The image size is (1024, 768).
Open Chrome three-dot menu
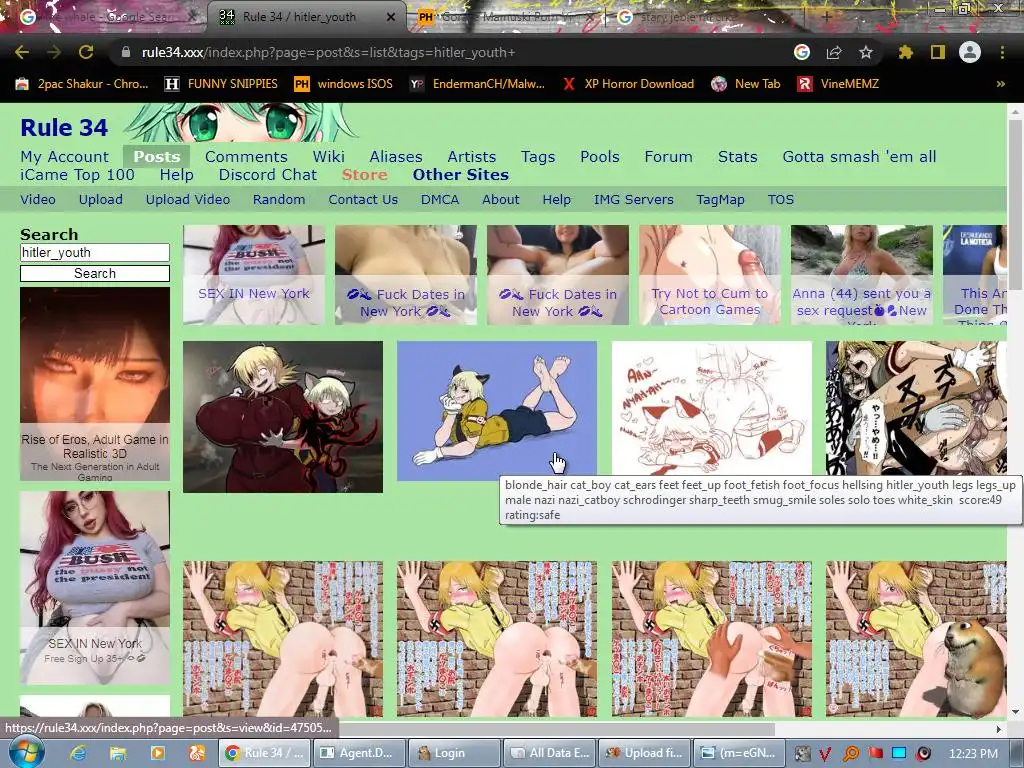pyautogui.click(x=1002, y=52)
